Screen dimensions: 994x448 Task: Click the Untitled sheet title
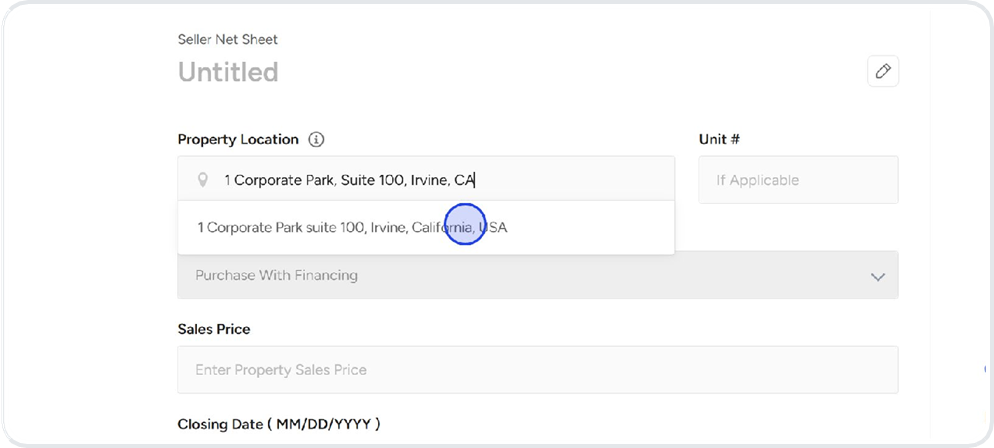pos(228,72)
